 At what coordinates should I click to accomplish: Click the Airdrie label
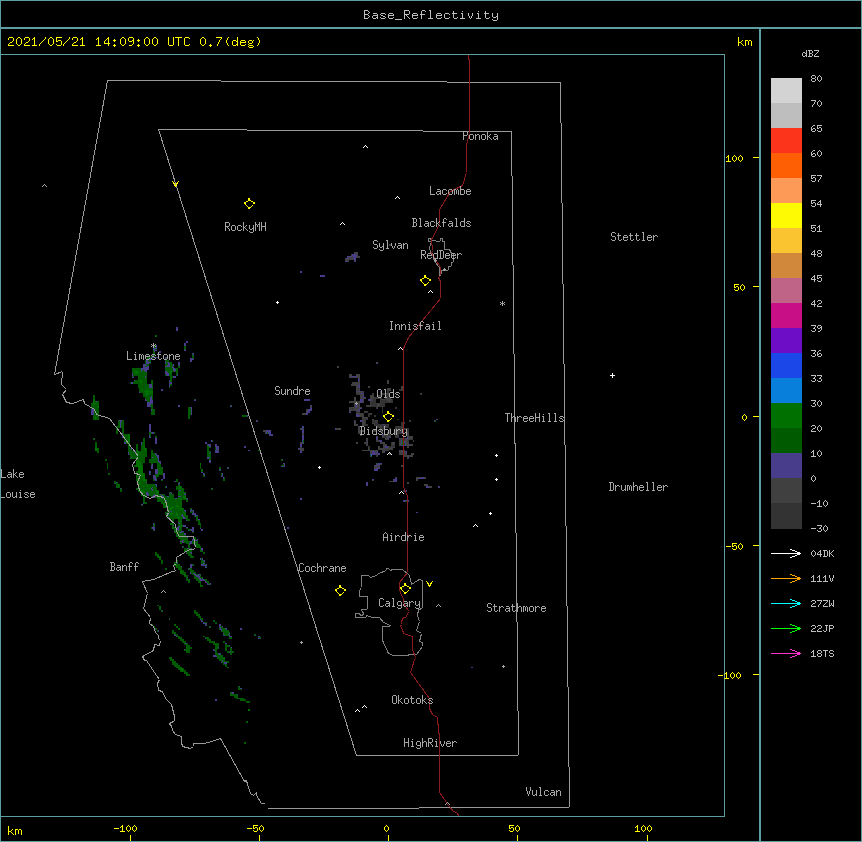[x=403, y=537]
